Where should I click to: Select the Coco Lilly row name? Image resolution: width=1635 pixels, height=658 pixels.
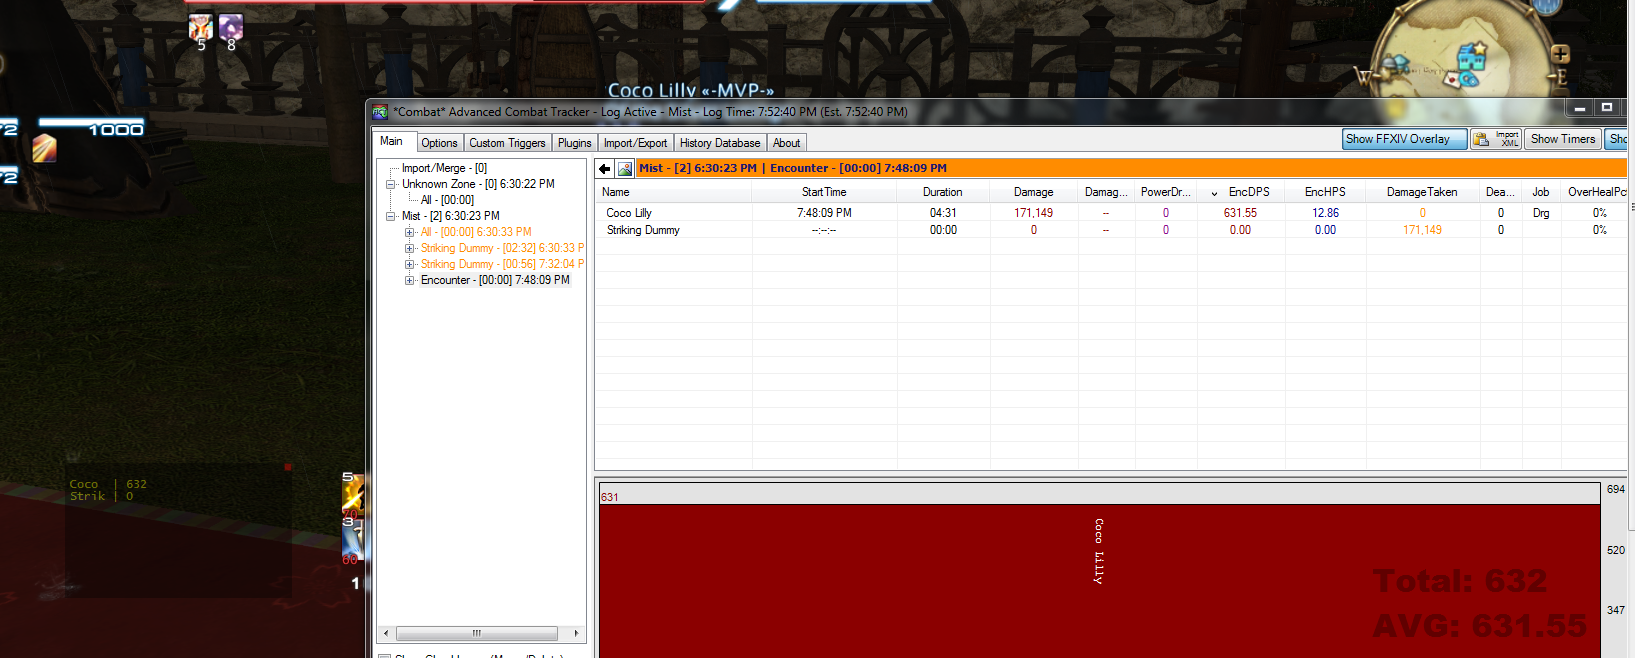[x=629, y=213]
